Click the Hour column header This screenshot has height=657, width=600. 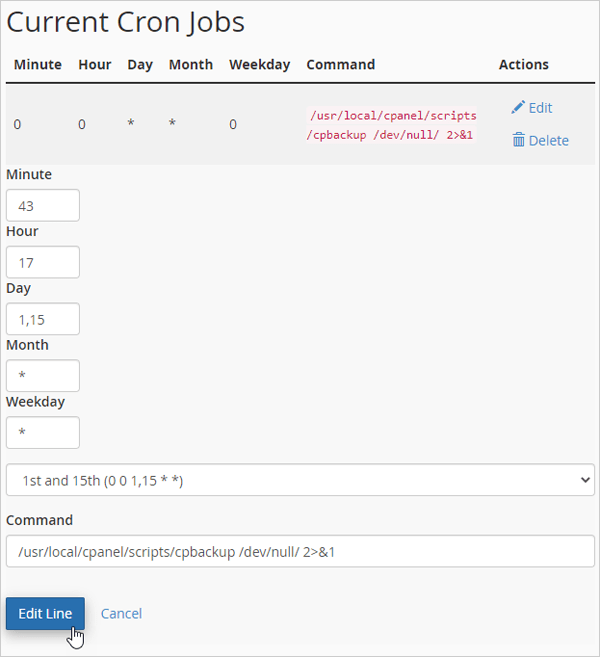point(95,65)
